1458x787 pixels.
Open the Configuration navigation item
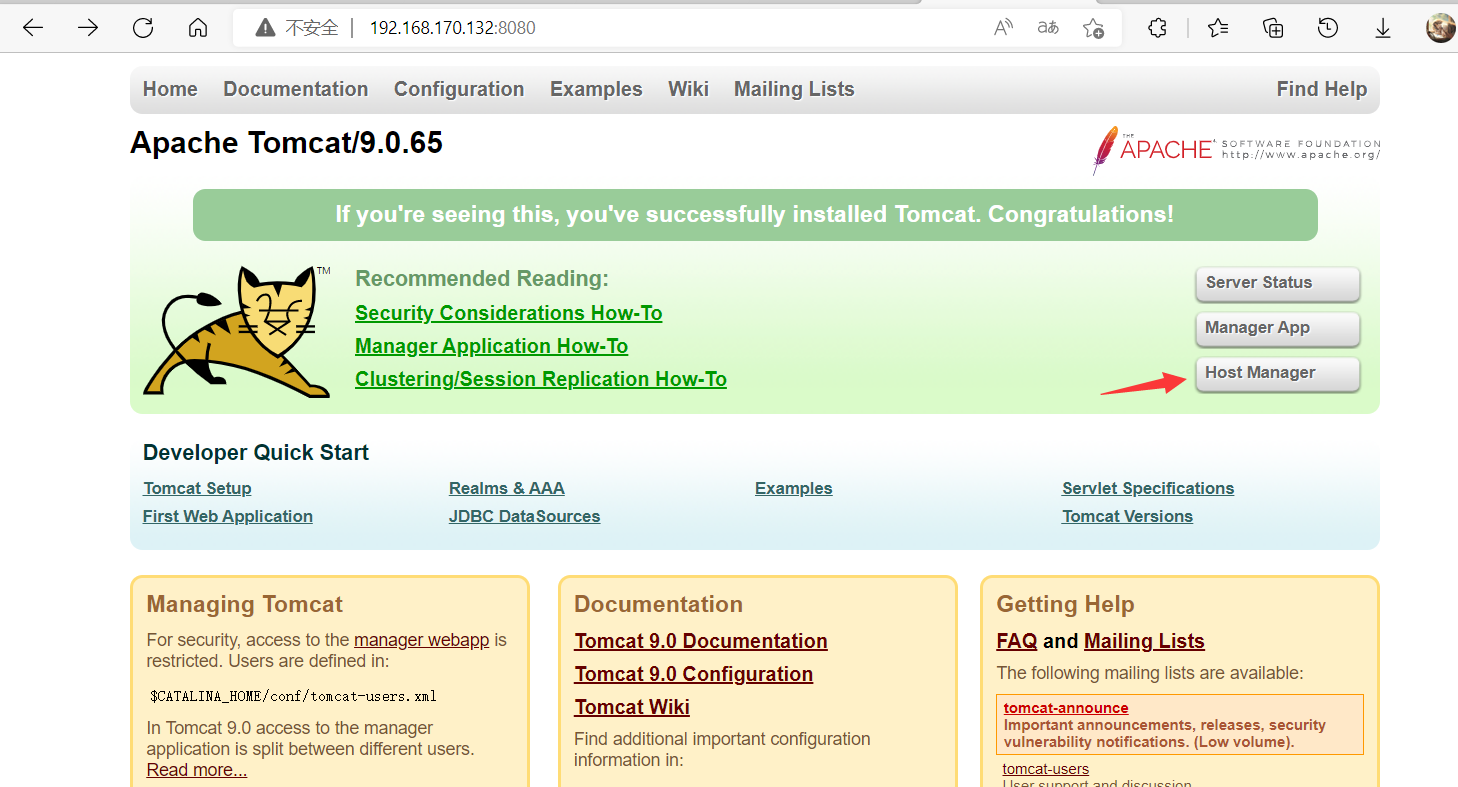coord(459,89)
